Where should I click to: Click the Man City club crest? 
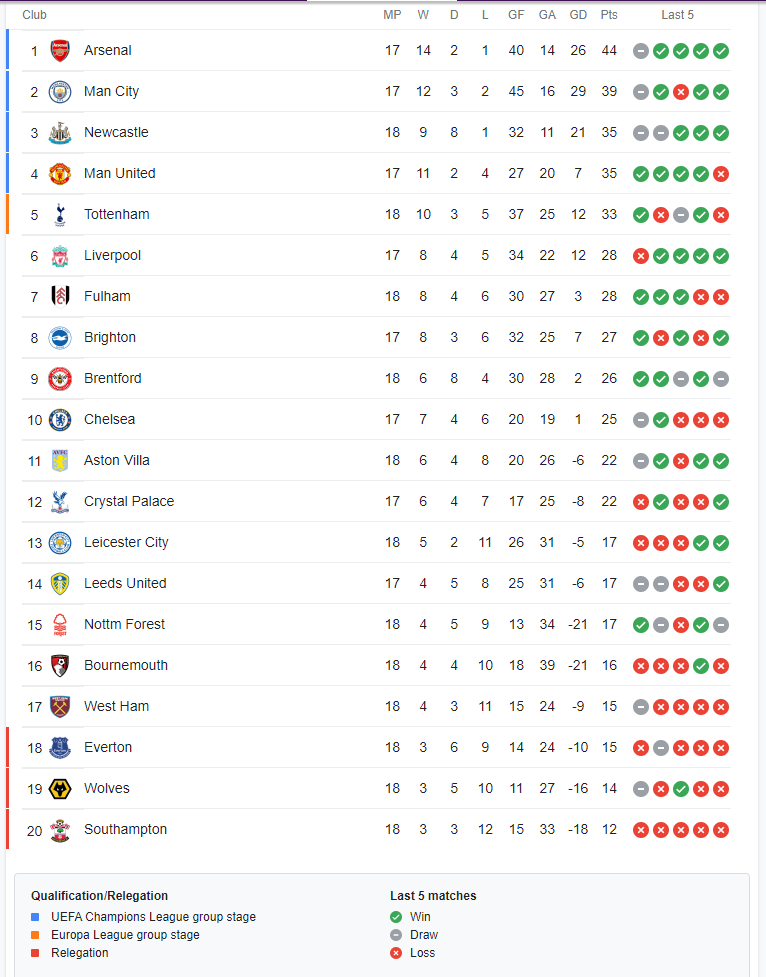click(x=60, y=92)
